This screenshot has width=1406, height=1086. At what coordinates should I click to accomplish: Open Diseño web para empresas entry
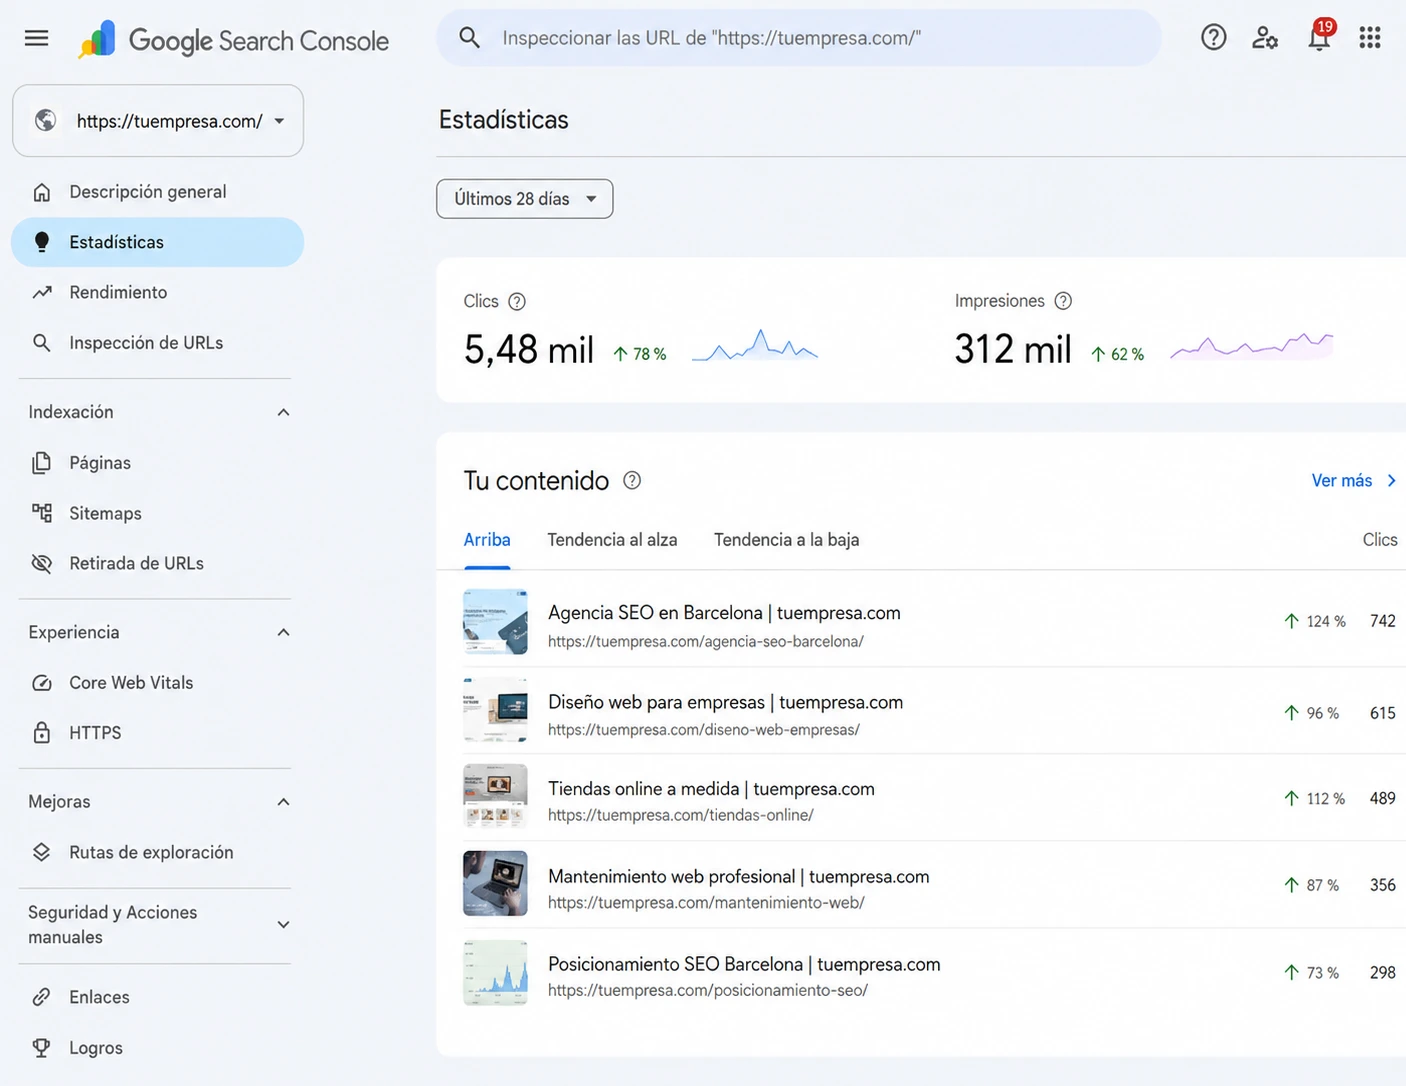pyautogui.click(x=725, y=702)
